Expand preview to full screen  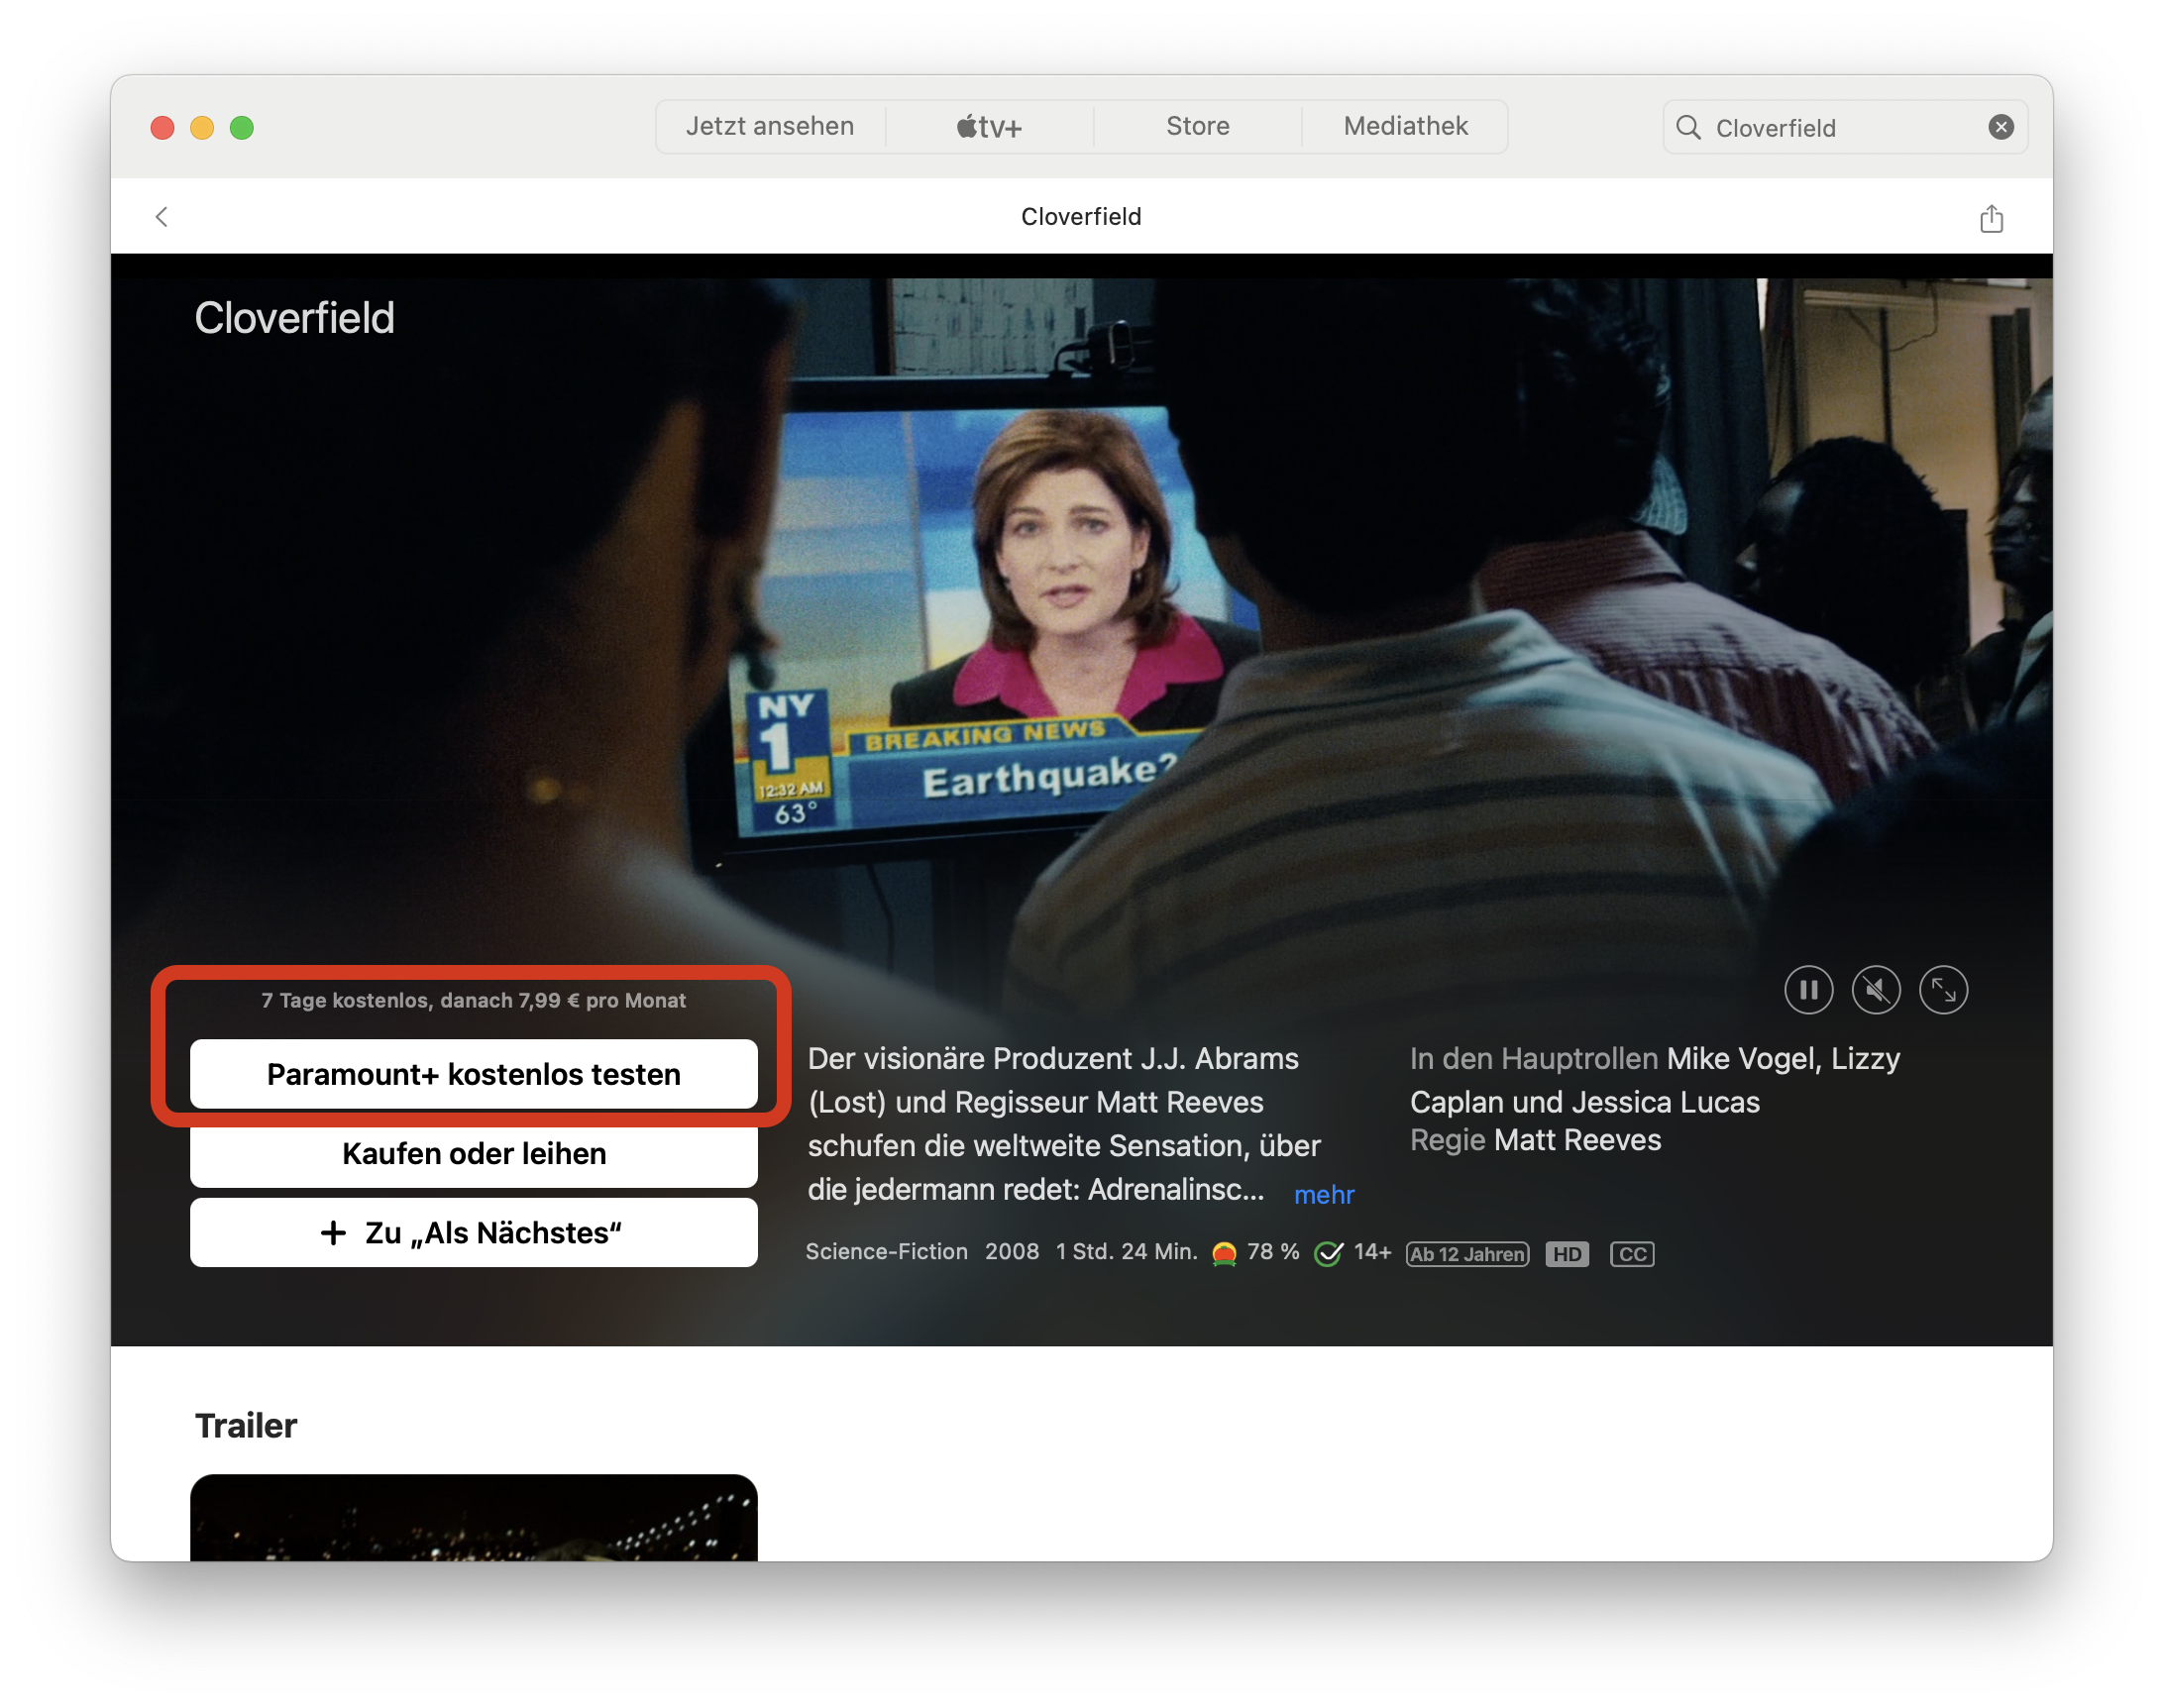click(x=1943, y=990)
